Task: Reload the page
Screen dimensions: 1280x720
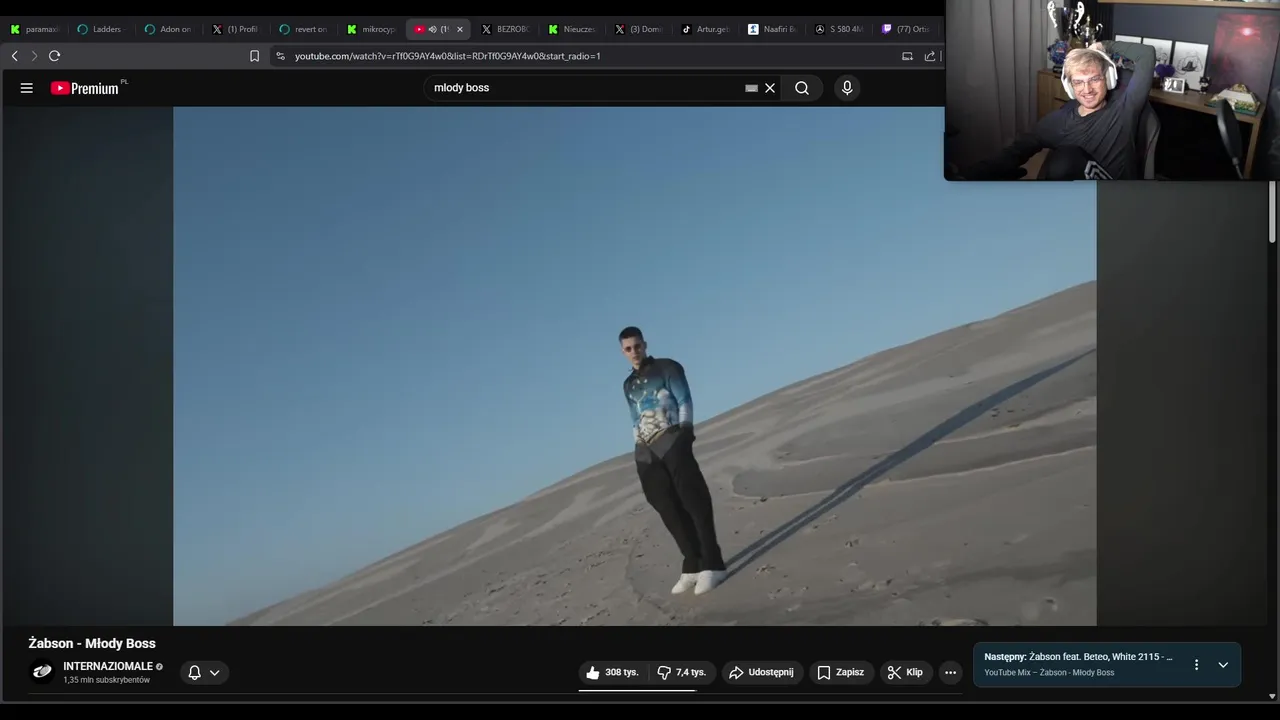Action: click(x=55, y=56)
